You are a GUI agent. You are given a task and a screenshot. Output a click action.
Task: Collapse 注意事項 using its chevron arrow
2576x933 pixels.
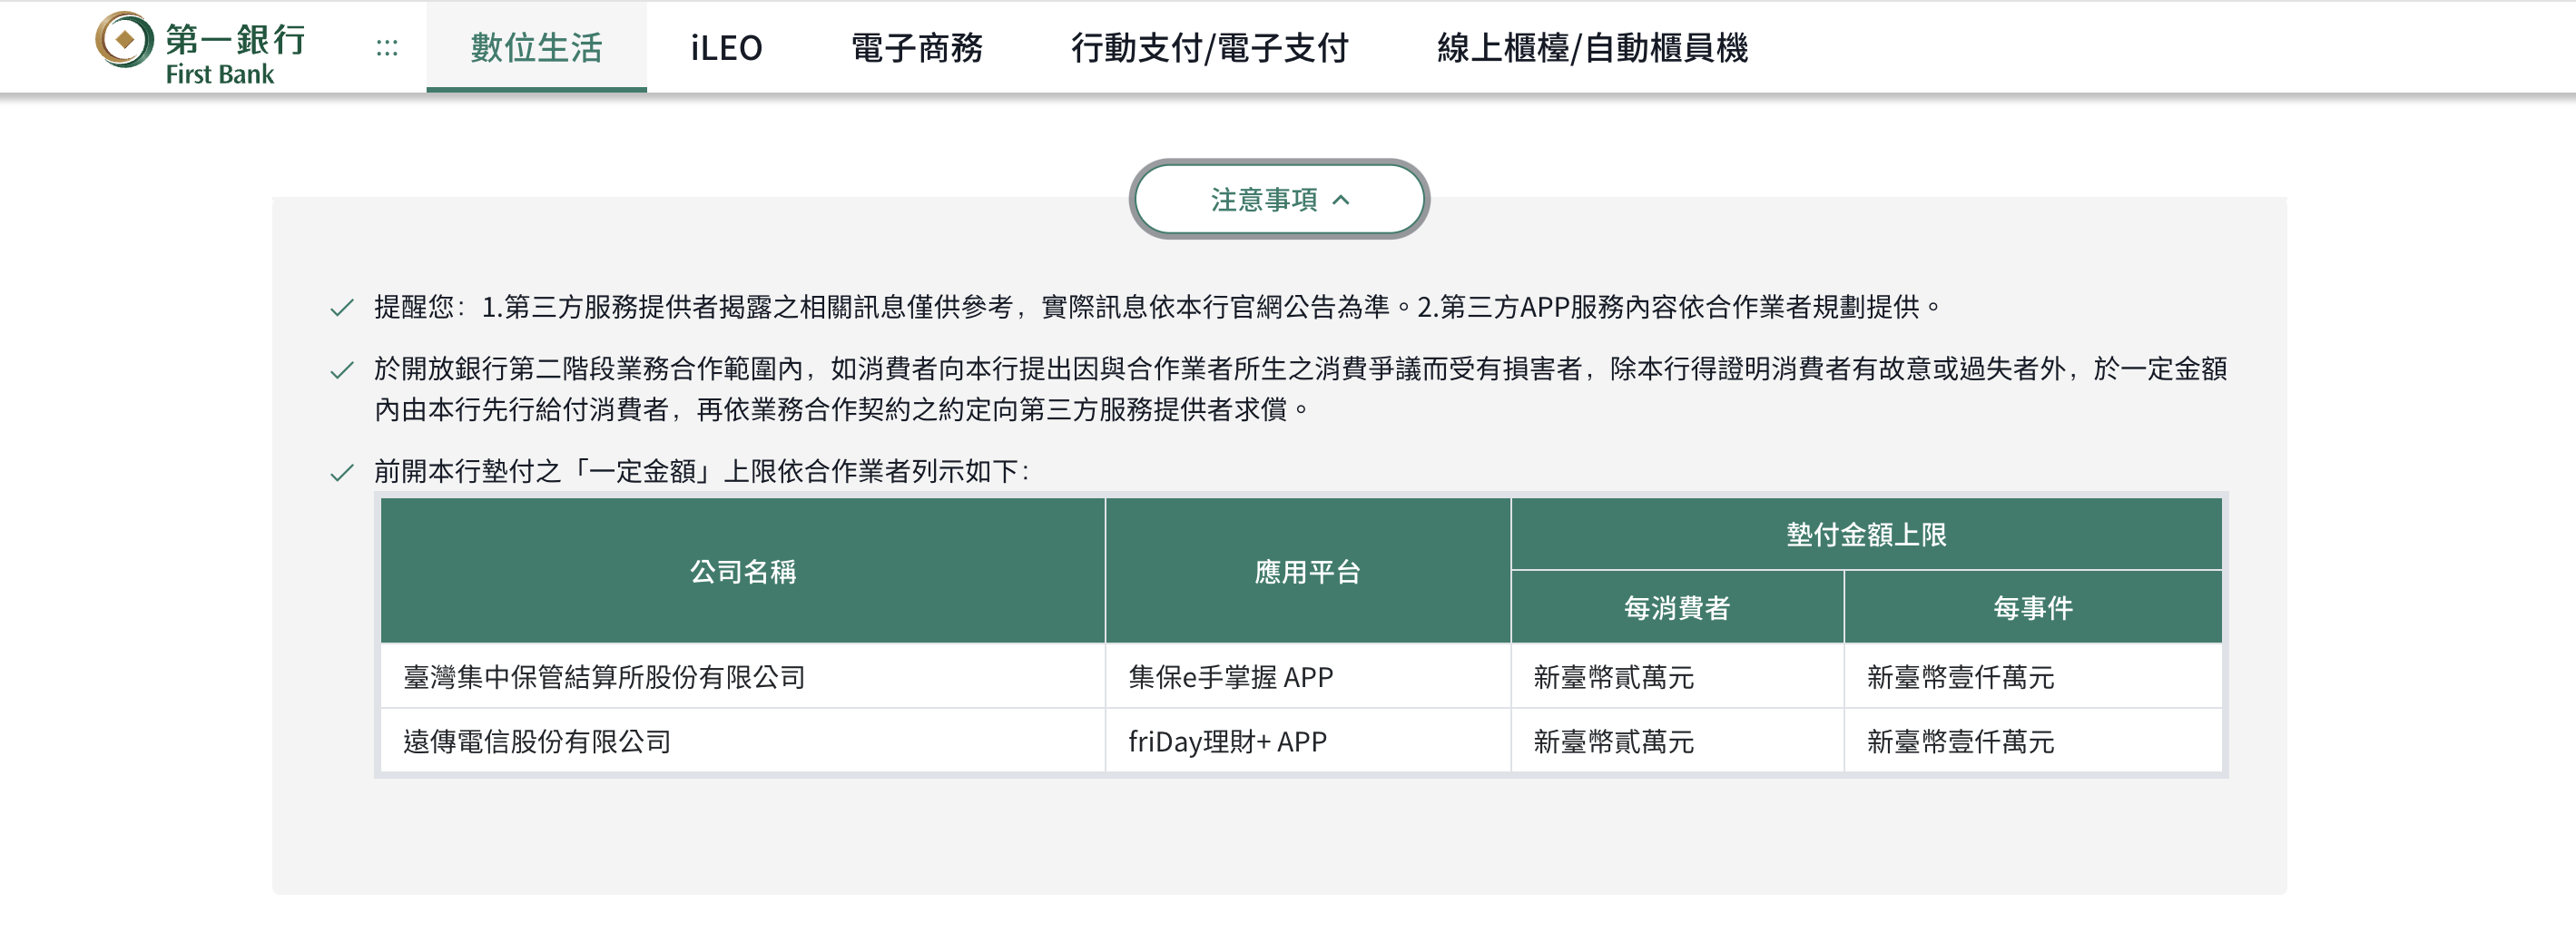[x=1342, y=200]
